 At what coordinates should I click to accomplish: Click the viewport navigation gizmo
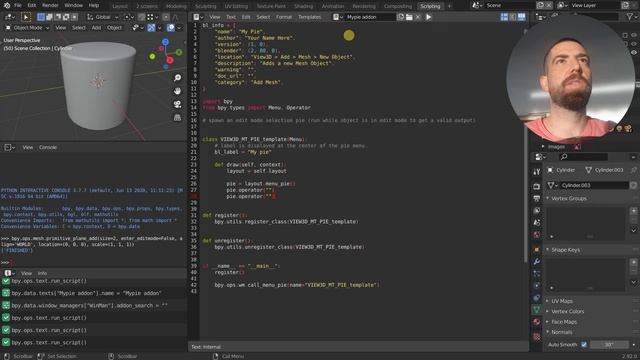[166, 53]
